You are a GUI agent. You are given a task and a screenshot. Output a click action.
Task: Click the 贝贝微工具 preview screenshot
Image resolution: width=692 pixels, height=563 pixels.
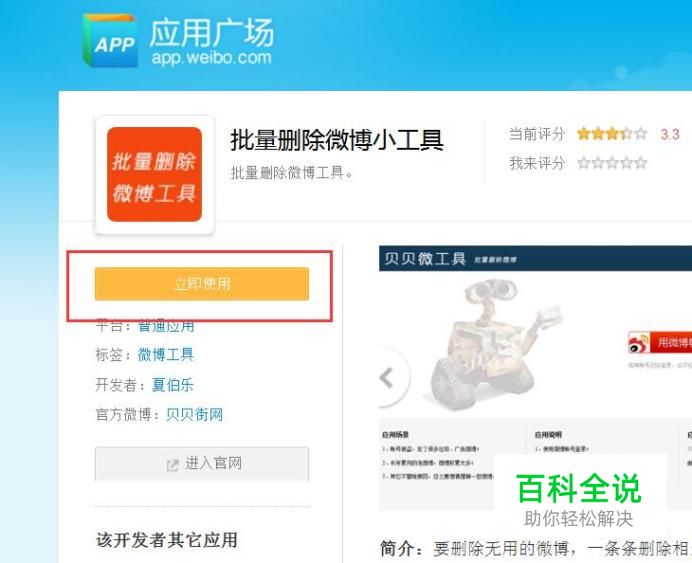coord(535,378)
